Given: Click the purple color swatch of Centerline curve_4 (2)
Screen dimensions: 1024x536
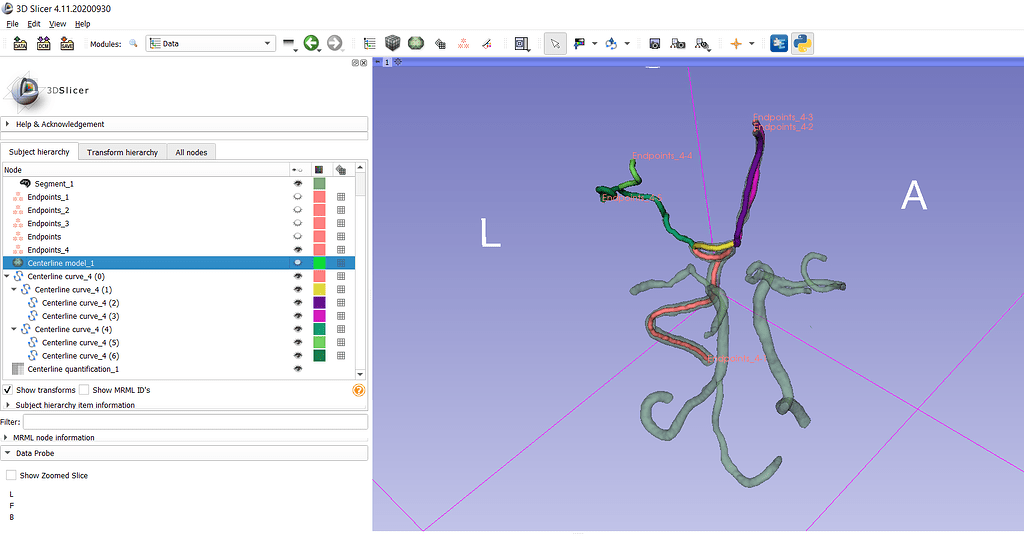Looking at the screenshot, I should pyautogui.click(x=319, y=302).
